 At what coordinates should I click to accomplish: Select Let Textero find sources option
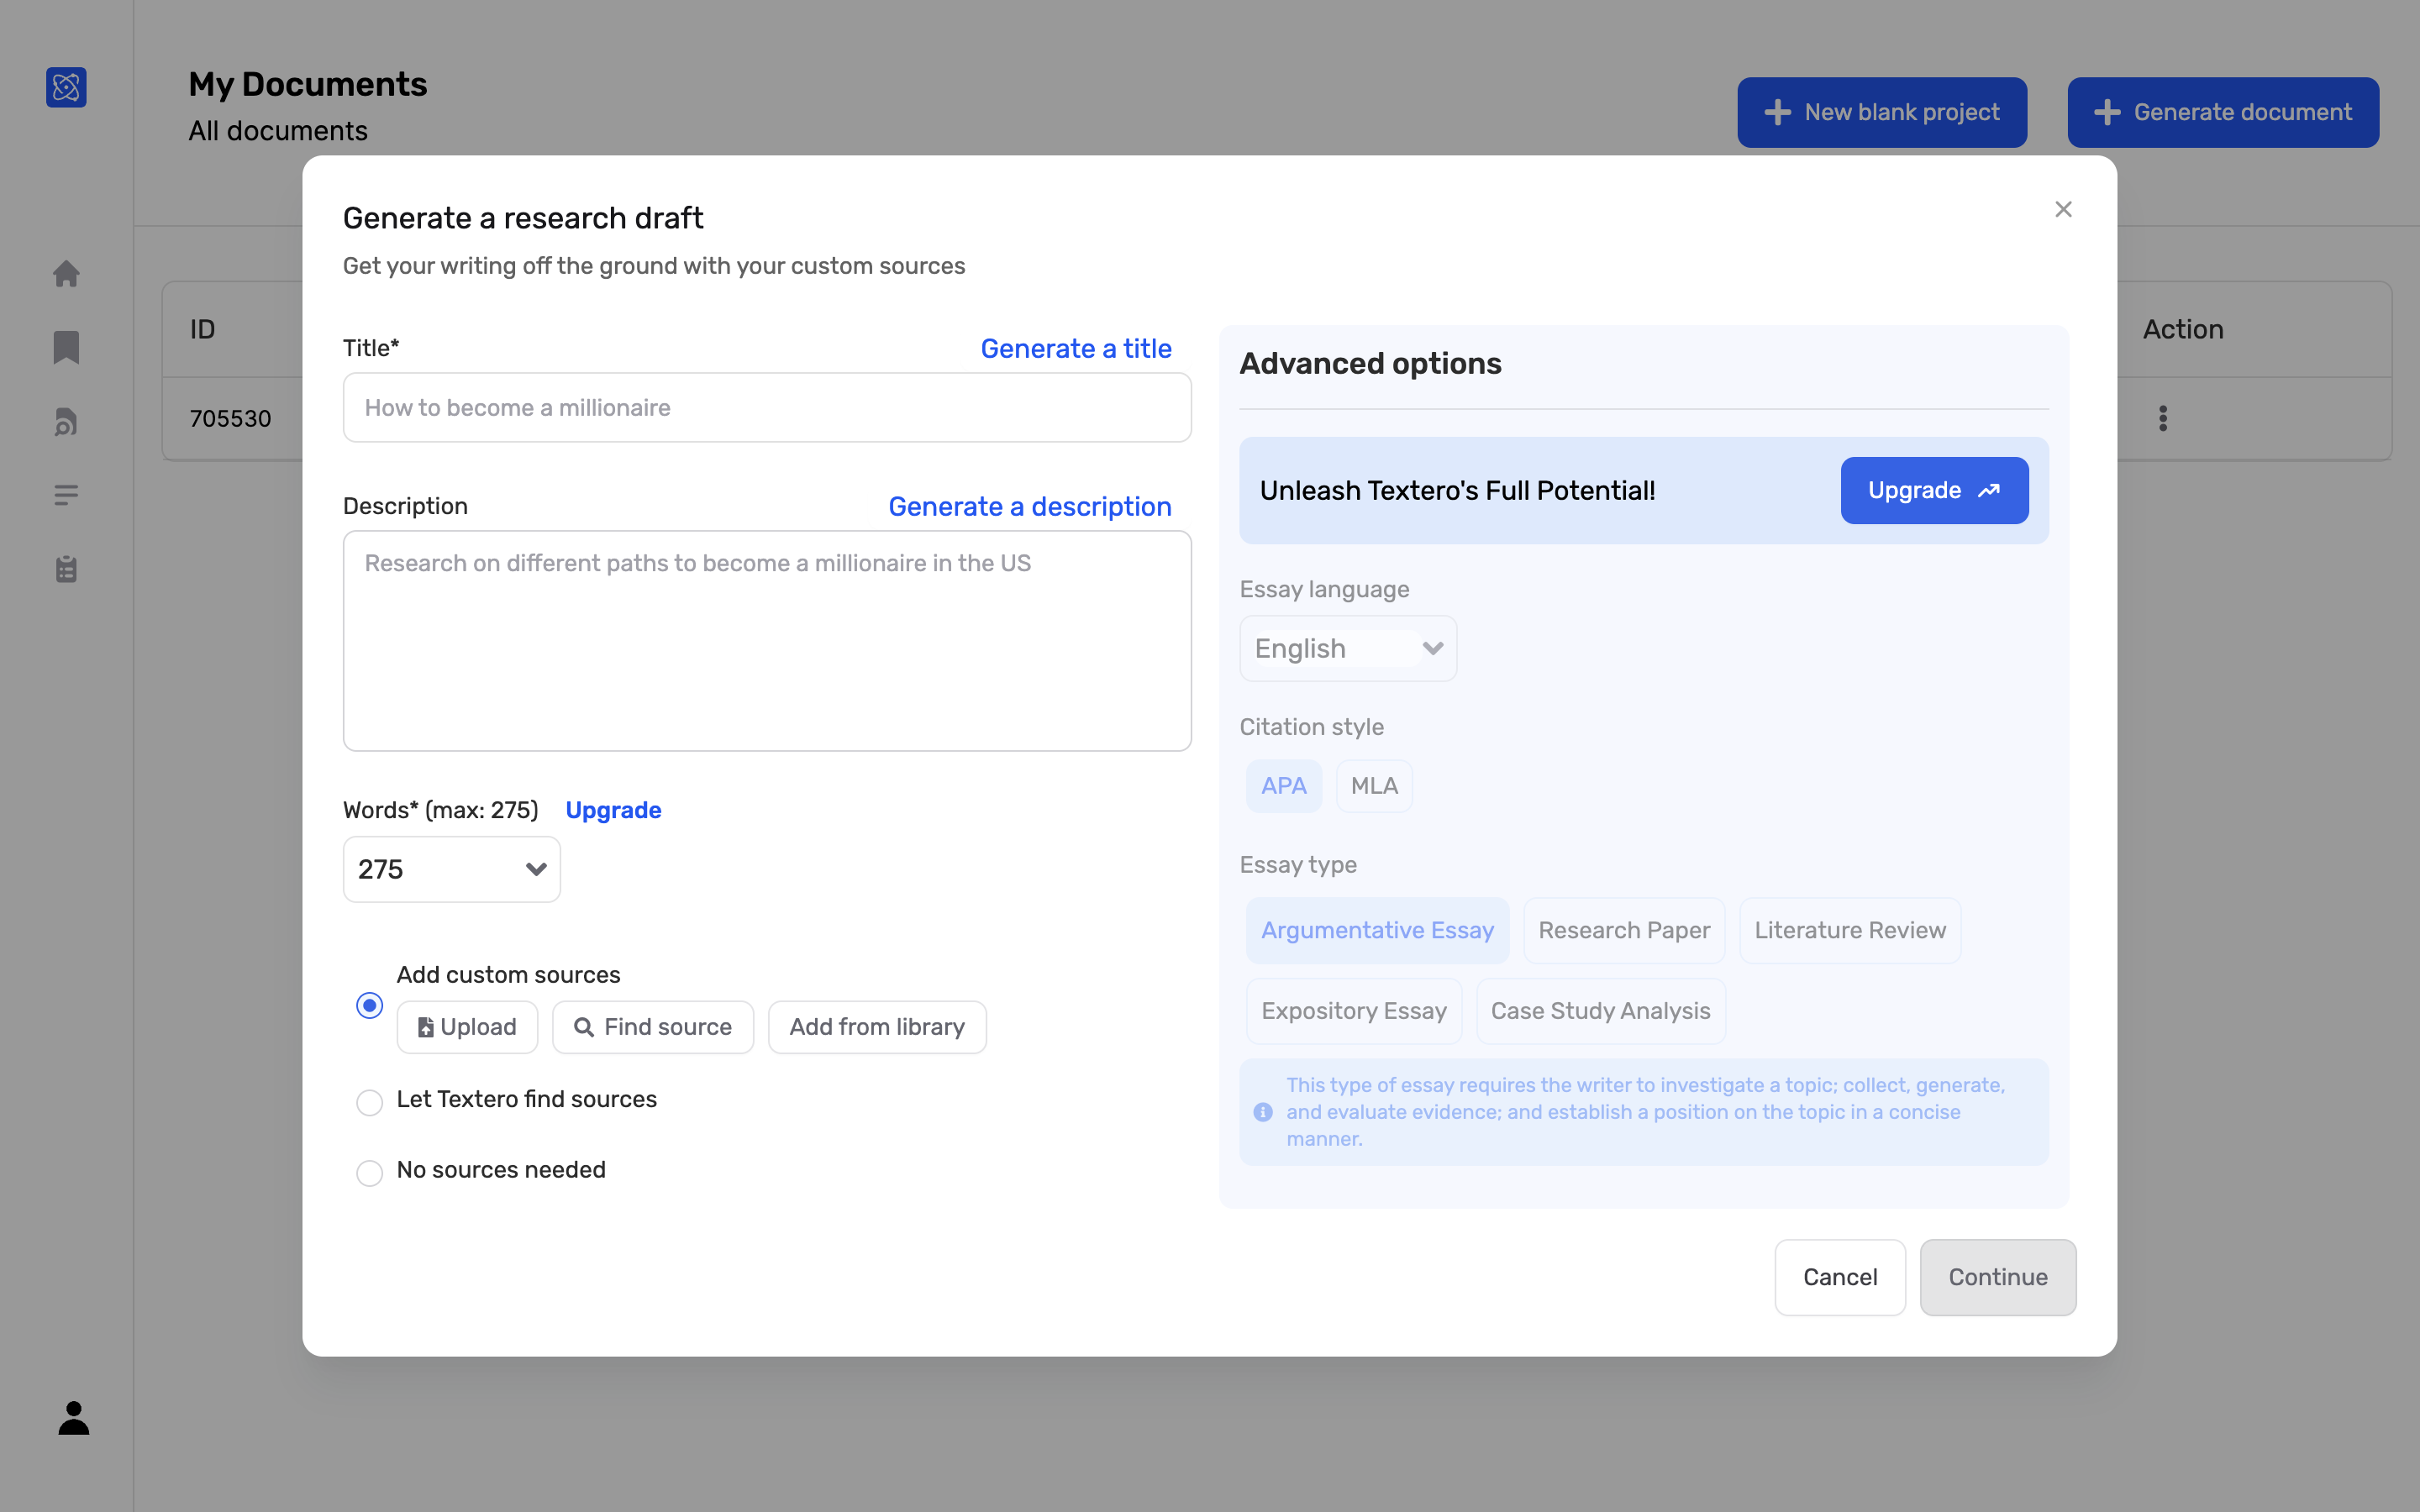tap(369, 1102)
